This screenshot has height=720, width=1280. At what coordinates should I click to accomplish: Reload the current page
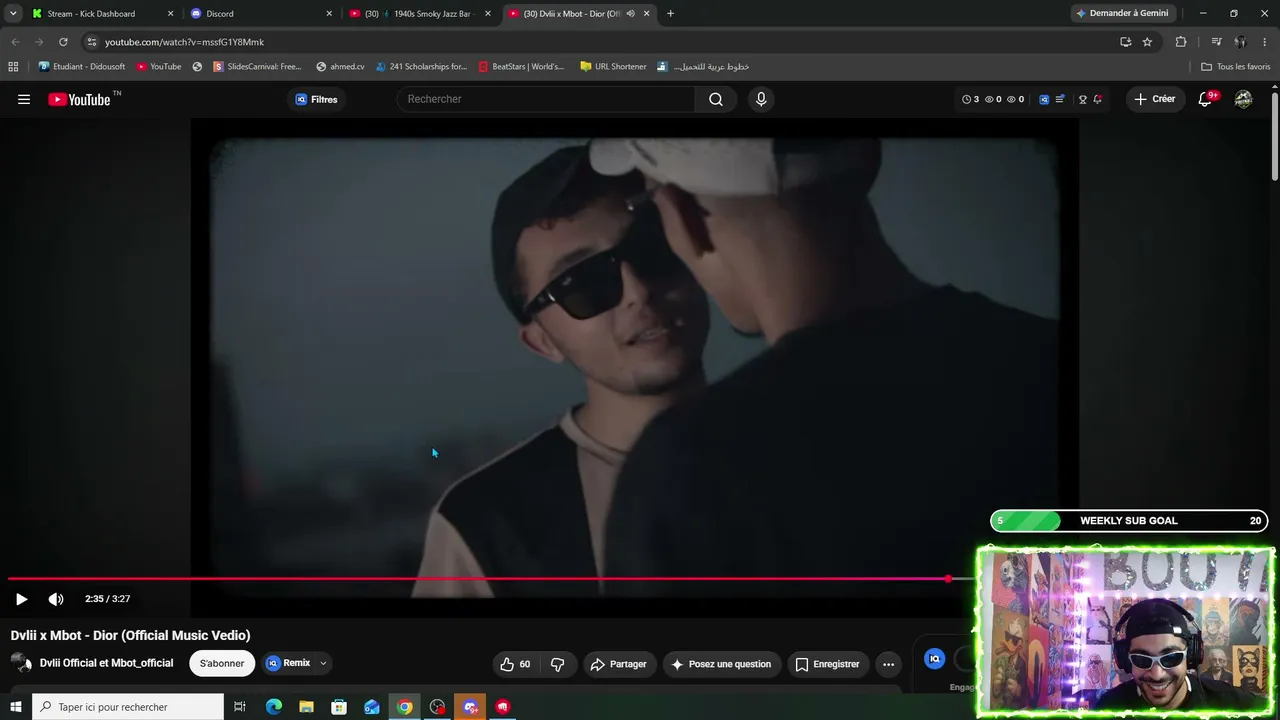click(x=63, y=42)
